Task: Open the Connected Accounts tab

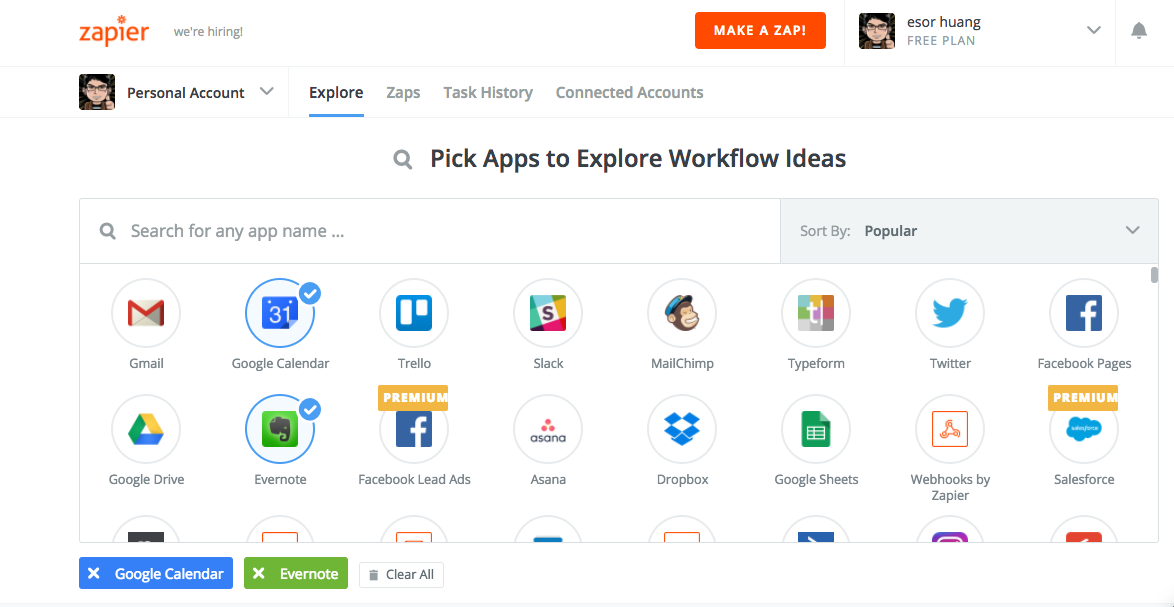Action: tap(630, 93)
